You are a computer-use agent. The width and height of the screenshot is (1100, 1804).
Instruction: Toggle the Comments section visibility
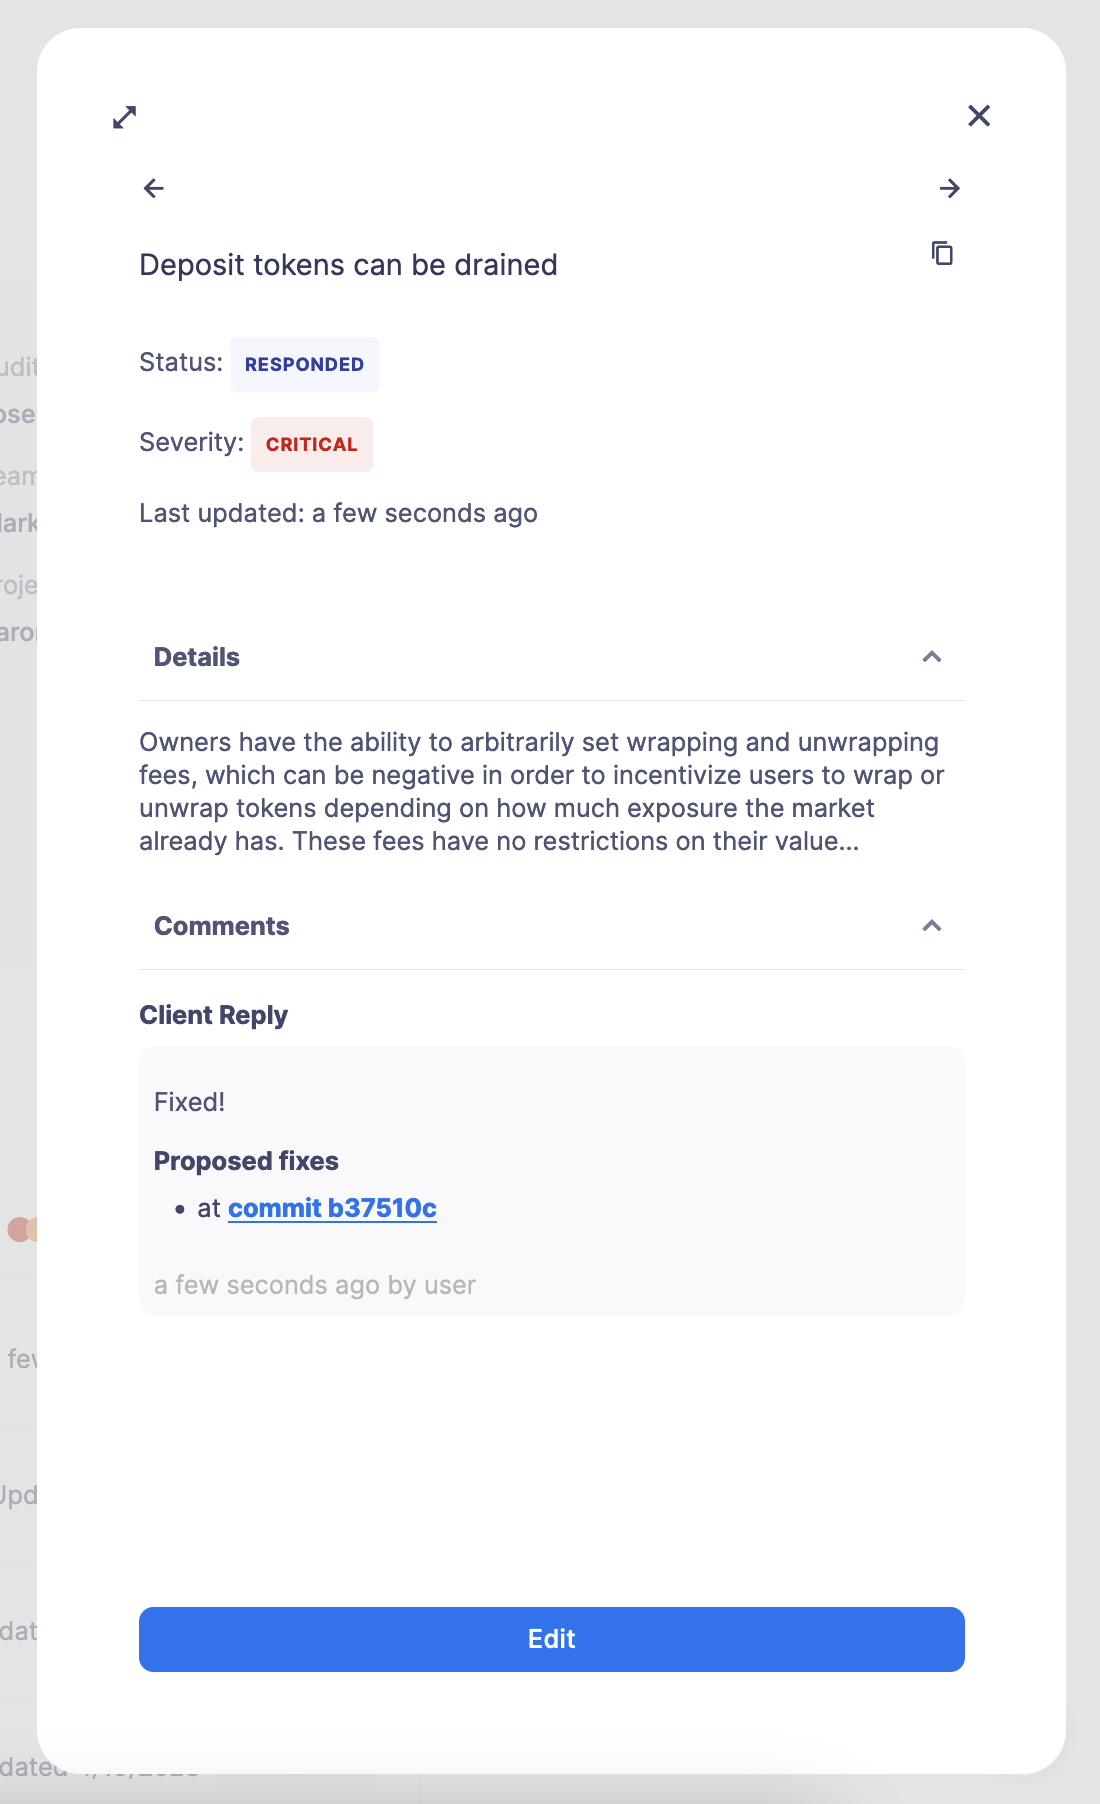coord(932,926)
